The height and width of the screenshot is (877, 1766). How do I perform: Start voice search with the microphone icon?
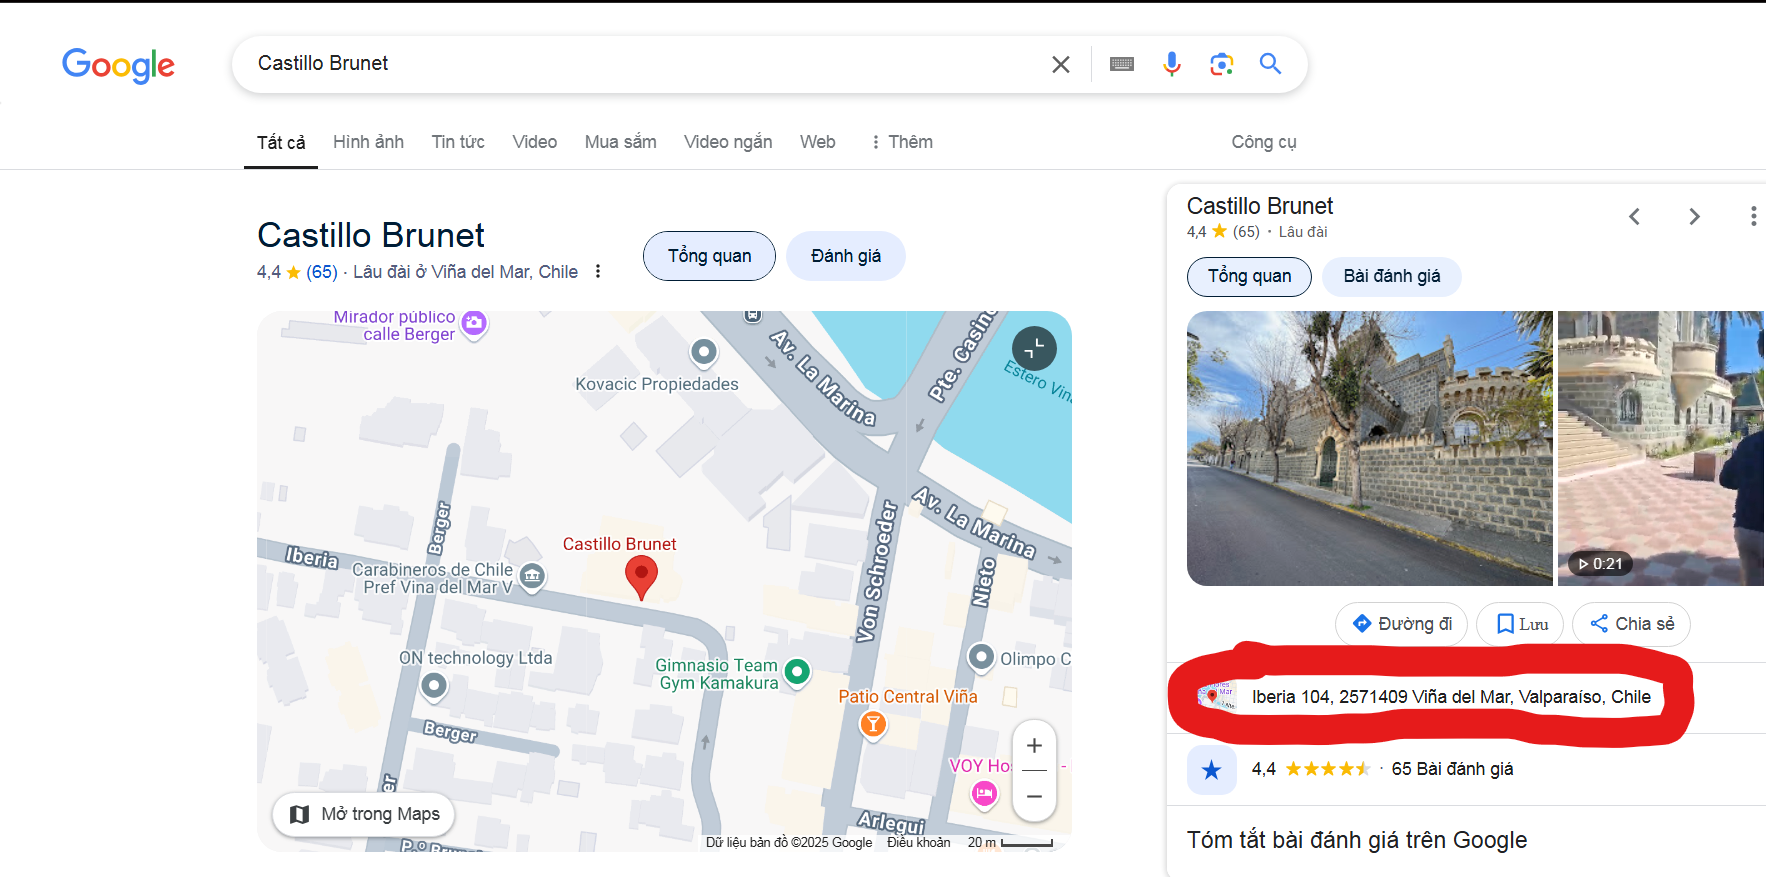tap(1171, 65)
